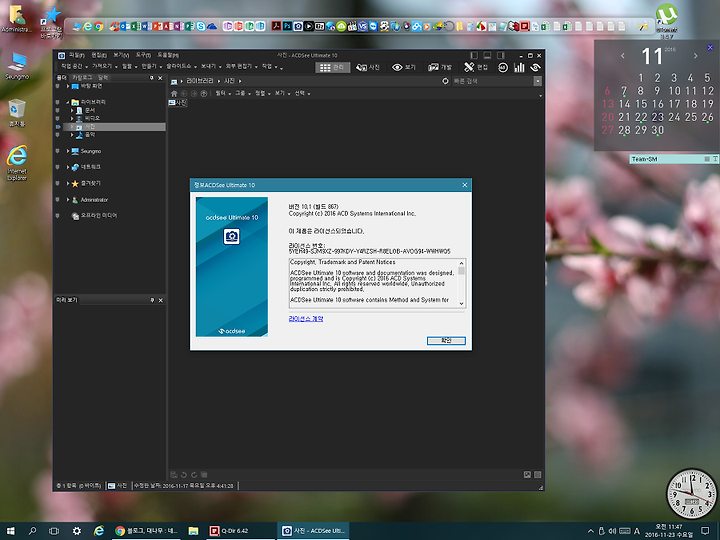Screen dimensions: 720x540
Task: Open the 도움말(H) help menu
Action: click(x=168, y=55)
